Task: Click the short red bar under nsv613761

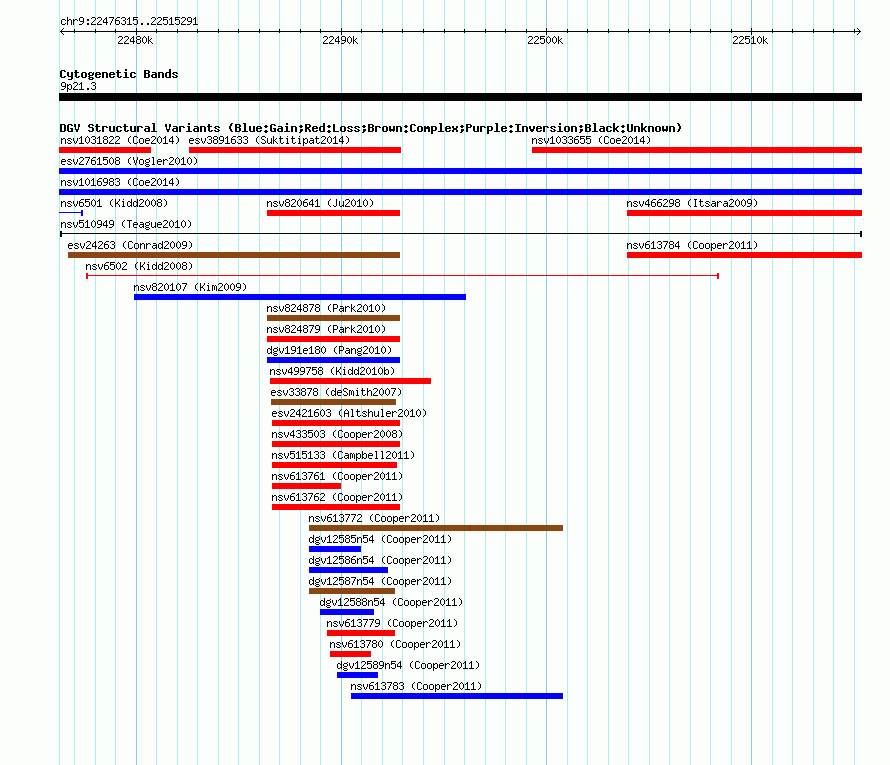Action: (x=307, y=486)
